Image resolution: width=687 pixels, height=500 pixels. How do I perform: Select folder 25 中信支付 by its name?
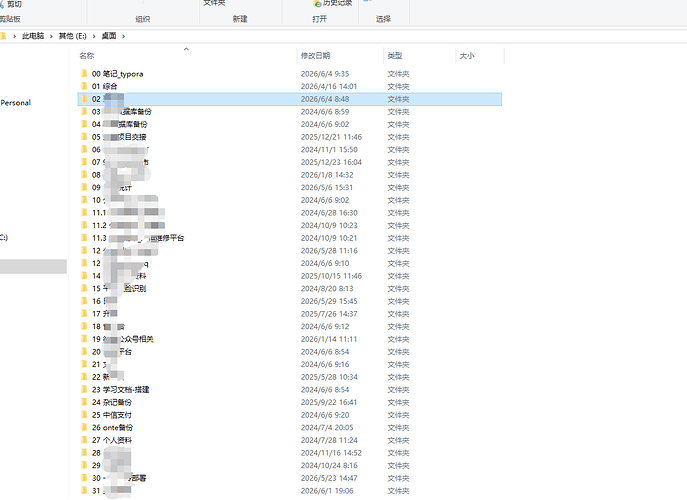pyautogui.click(x=112, y=415)
